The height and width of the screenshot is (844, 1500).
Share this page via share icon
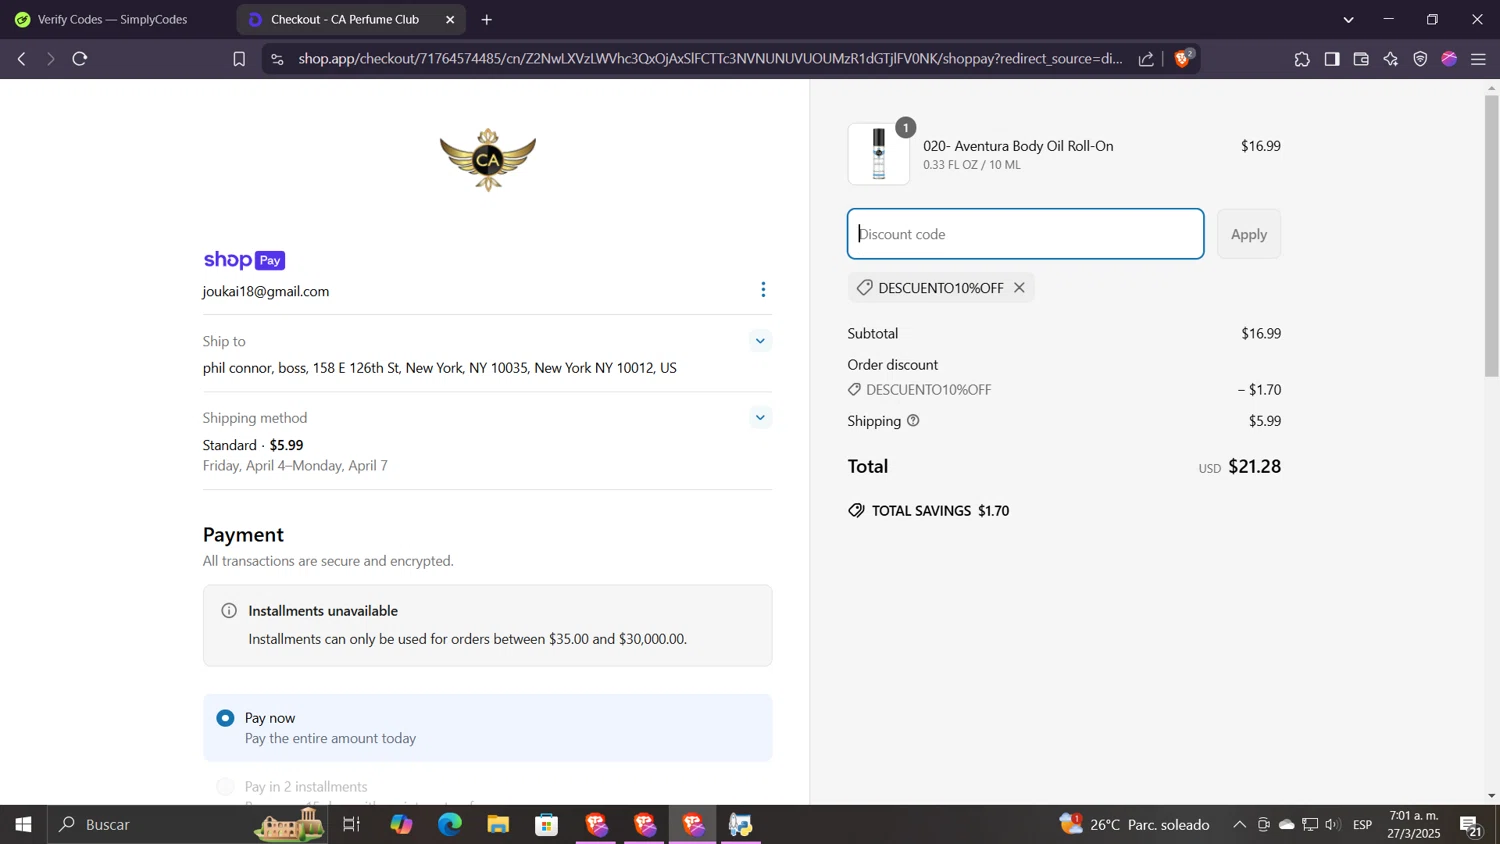point(1146,59)
